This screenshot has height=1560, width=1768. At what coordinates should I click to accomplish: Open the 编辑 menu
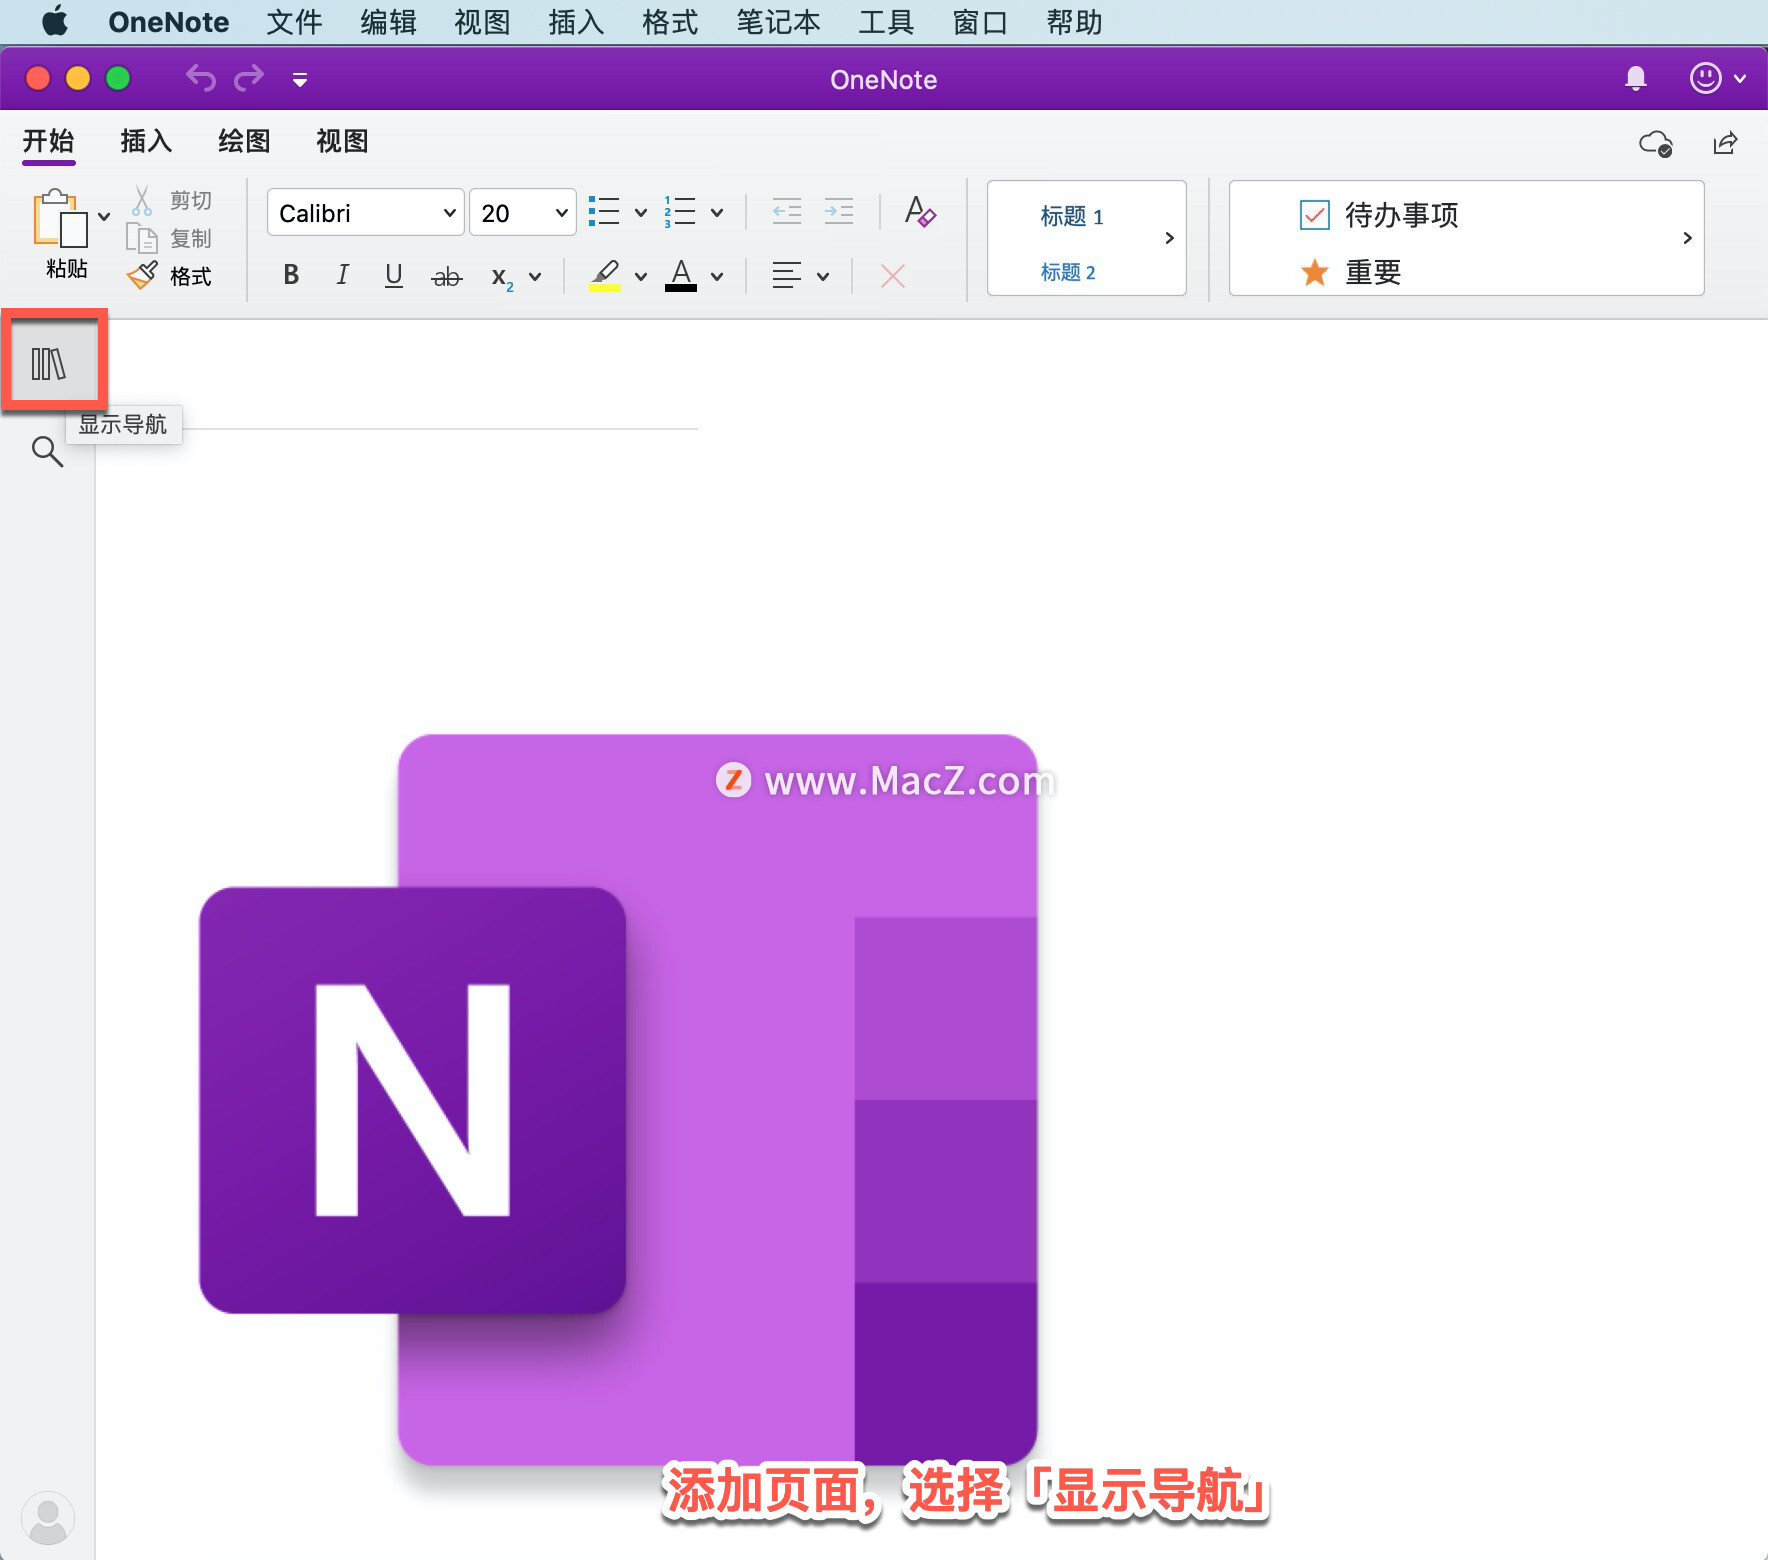388,22
